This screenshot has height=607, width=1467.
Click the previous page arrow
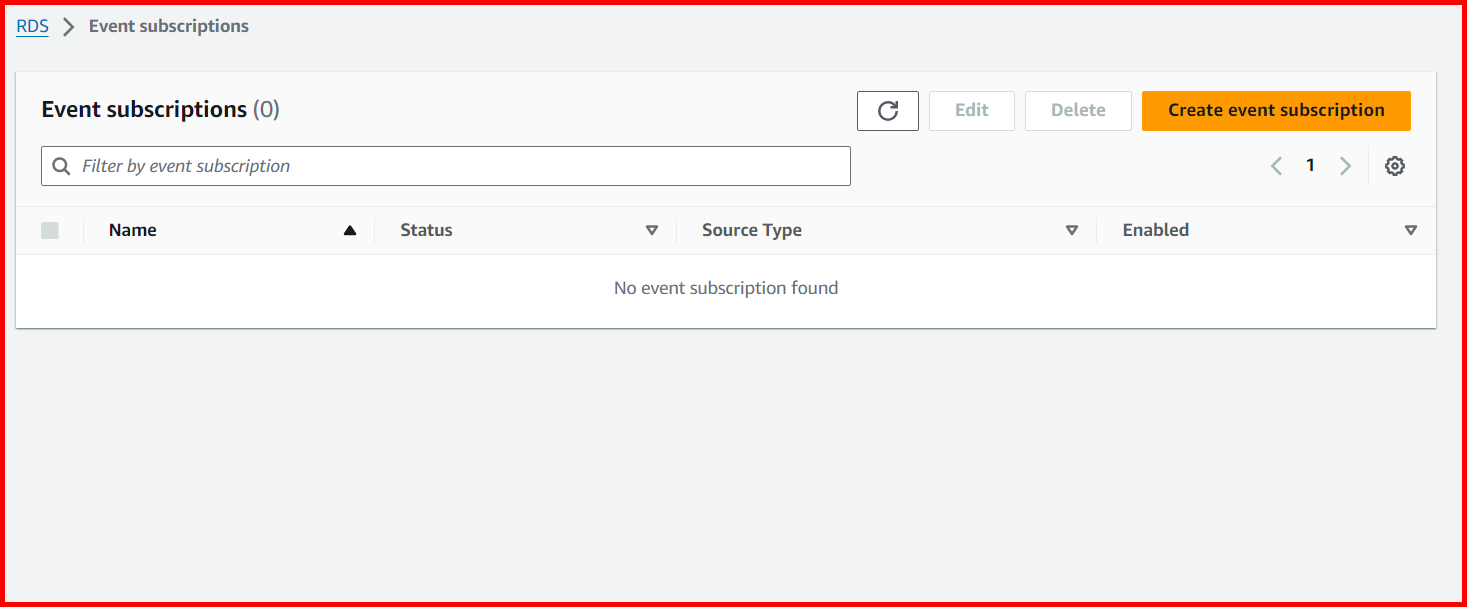[1275, 165]
